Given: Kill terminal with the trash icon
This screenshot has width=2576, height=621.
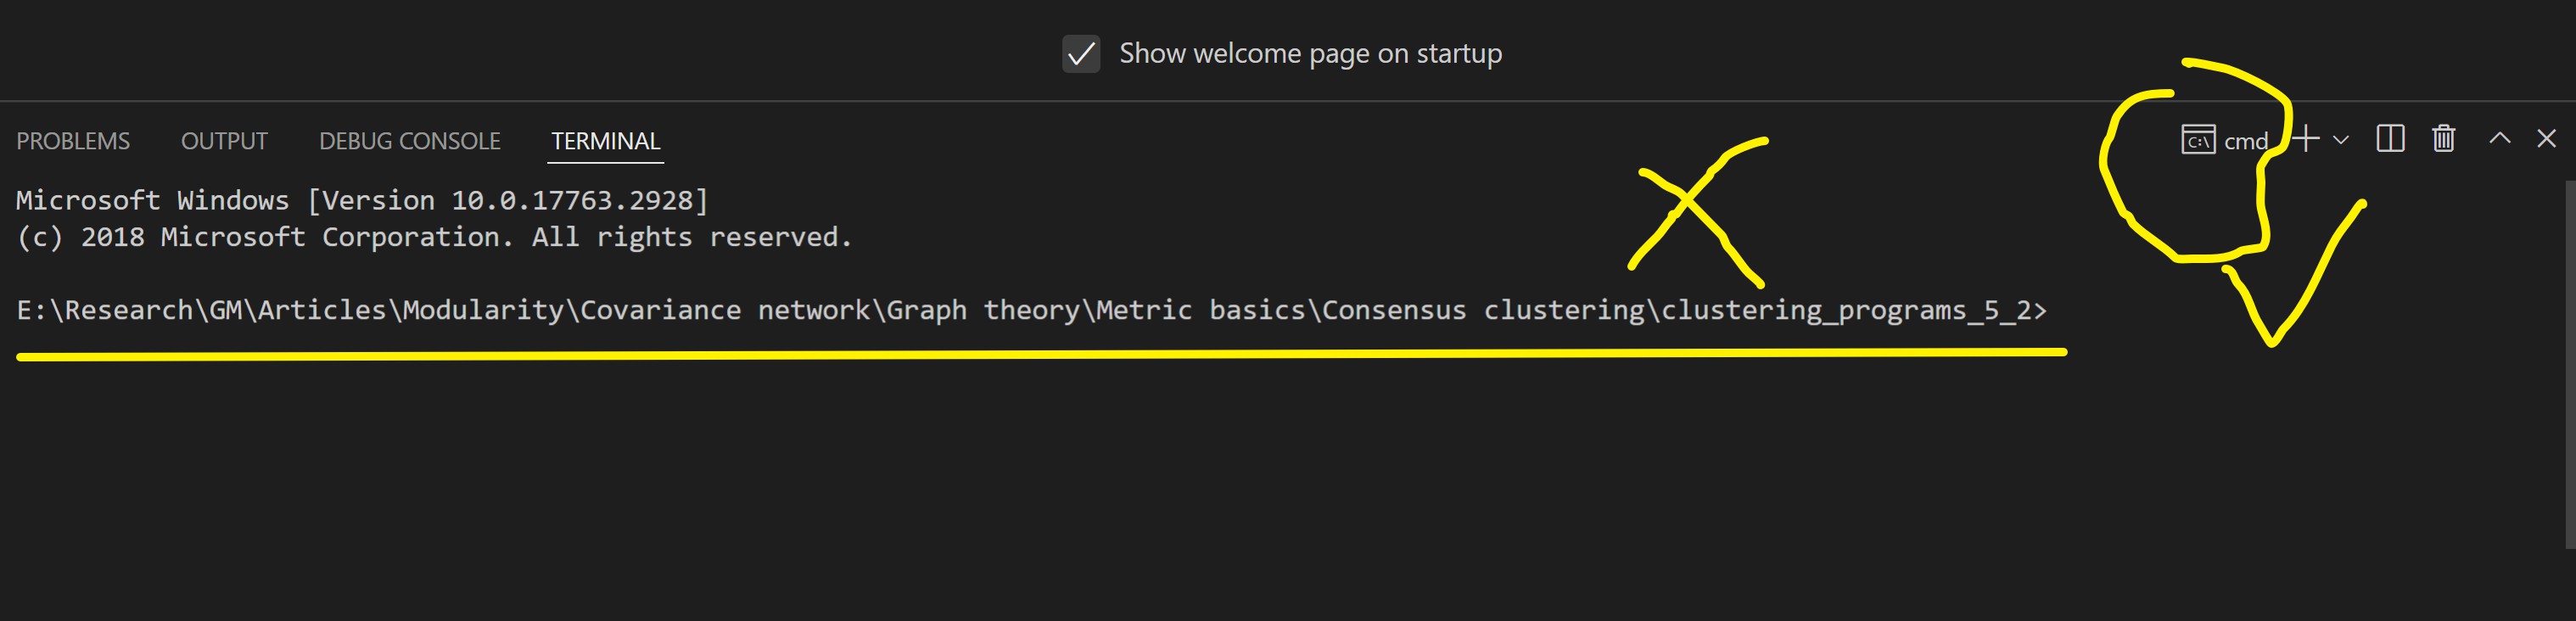Looking at the screenshot, I should point(2444,139).
